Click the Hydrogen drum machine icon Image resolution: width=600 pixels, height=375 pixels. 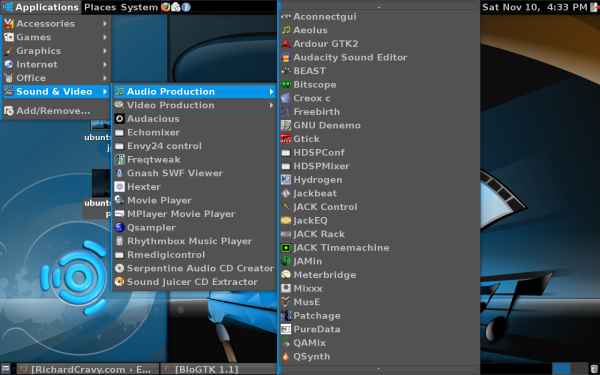click(286, 179)
